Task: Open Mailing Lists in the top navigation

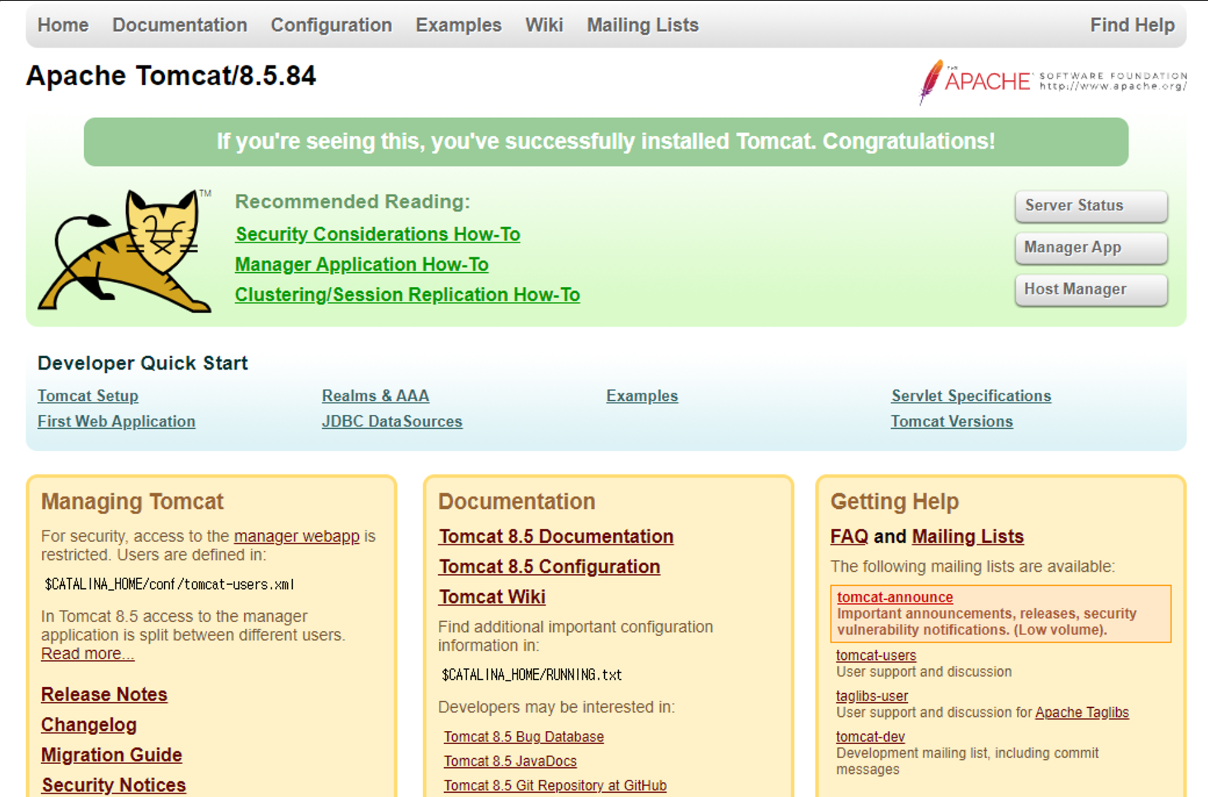Action: click(643, 25)
